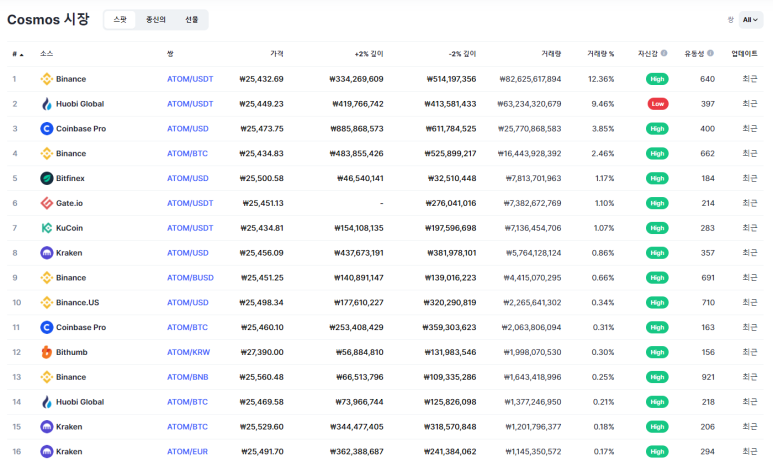Click the Kraken logo in row 15
Viewport: 773px width, 462px height.
[46, 426]
